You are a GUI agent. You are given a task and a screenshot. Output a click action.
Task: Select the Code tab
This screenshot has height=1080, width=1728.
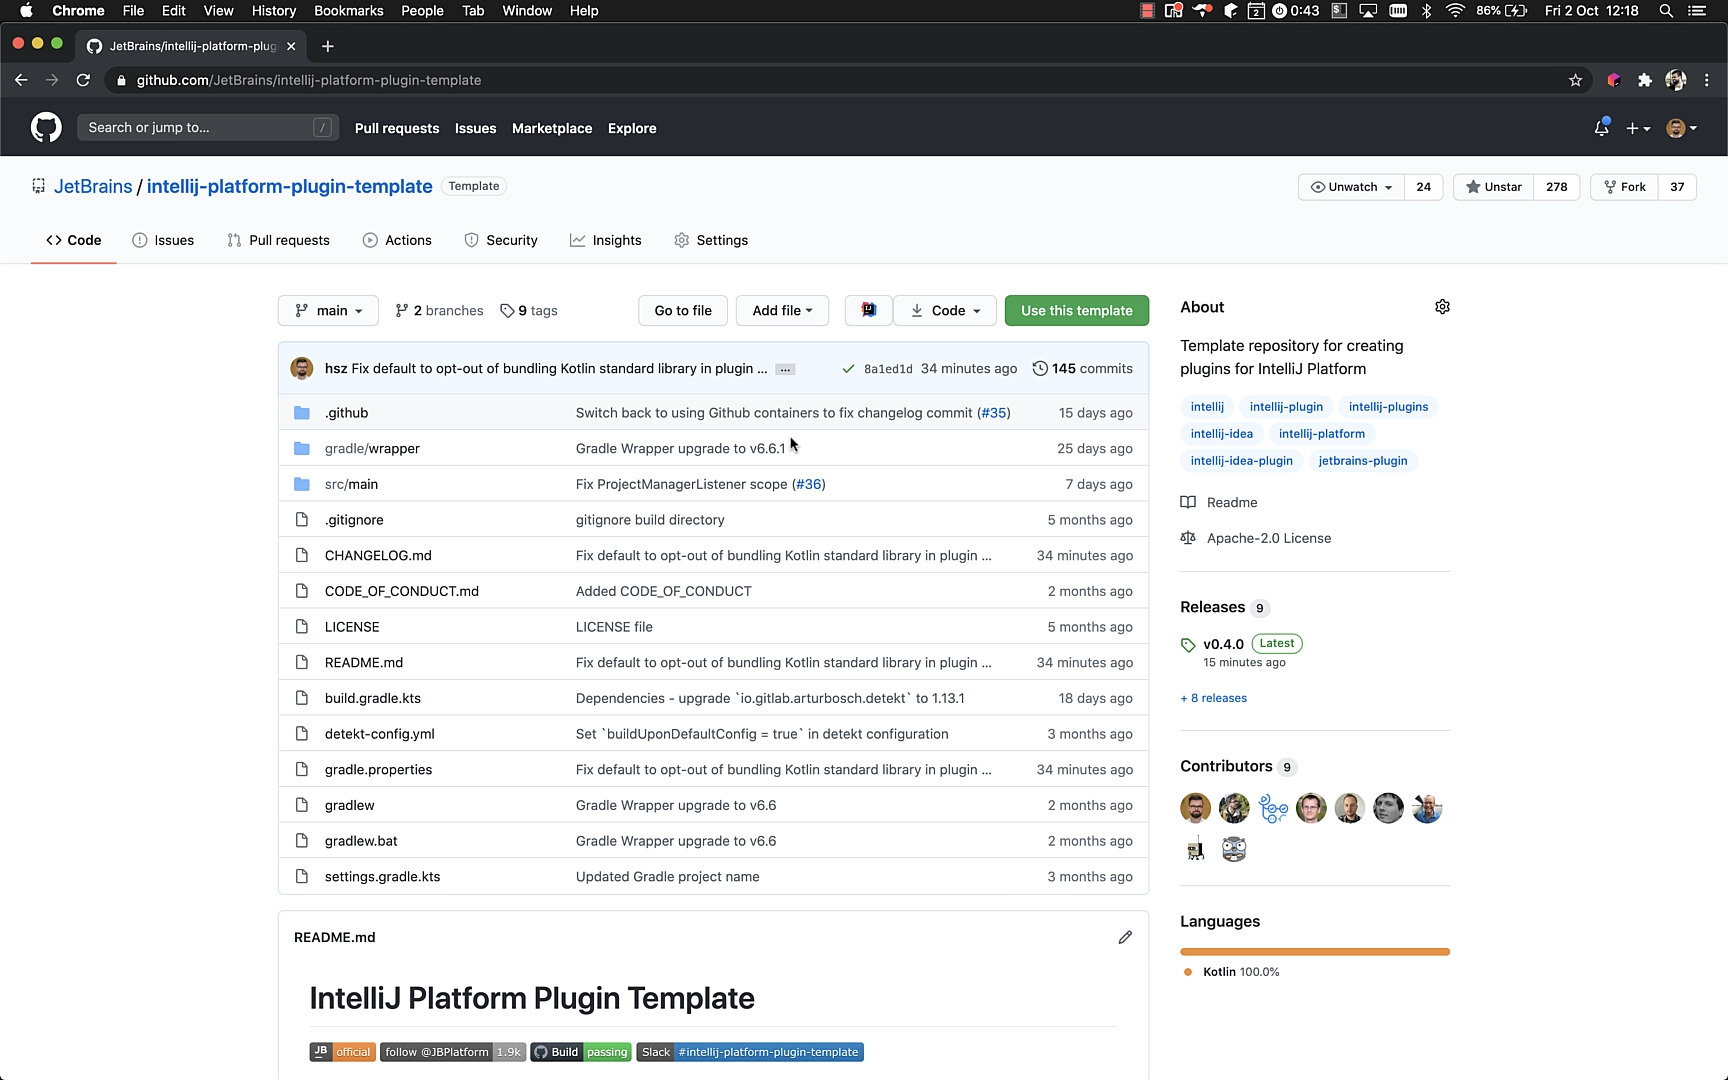74,240
